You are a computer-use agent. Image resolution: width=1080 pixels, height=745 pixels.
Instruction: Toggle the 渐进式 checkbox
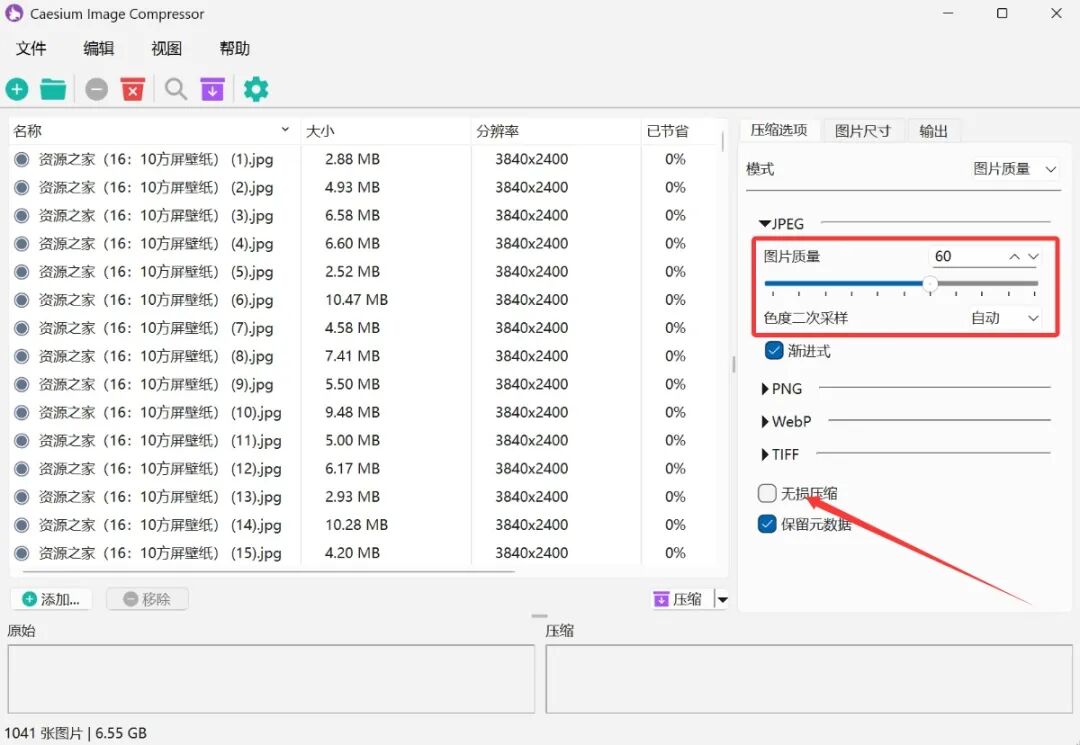pos(773,351)
